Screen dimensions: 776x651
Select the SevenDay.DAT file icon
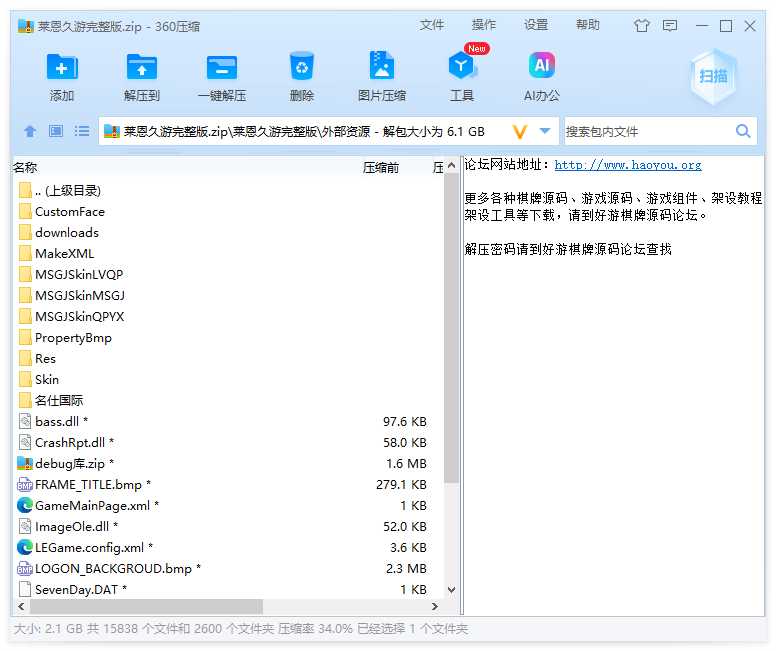25,589
